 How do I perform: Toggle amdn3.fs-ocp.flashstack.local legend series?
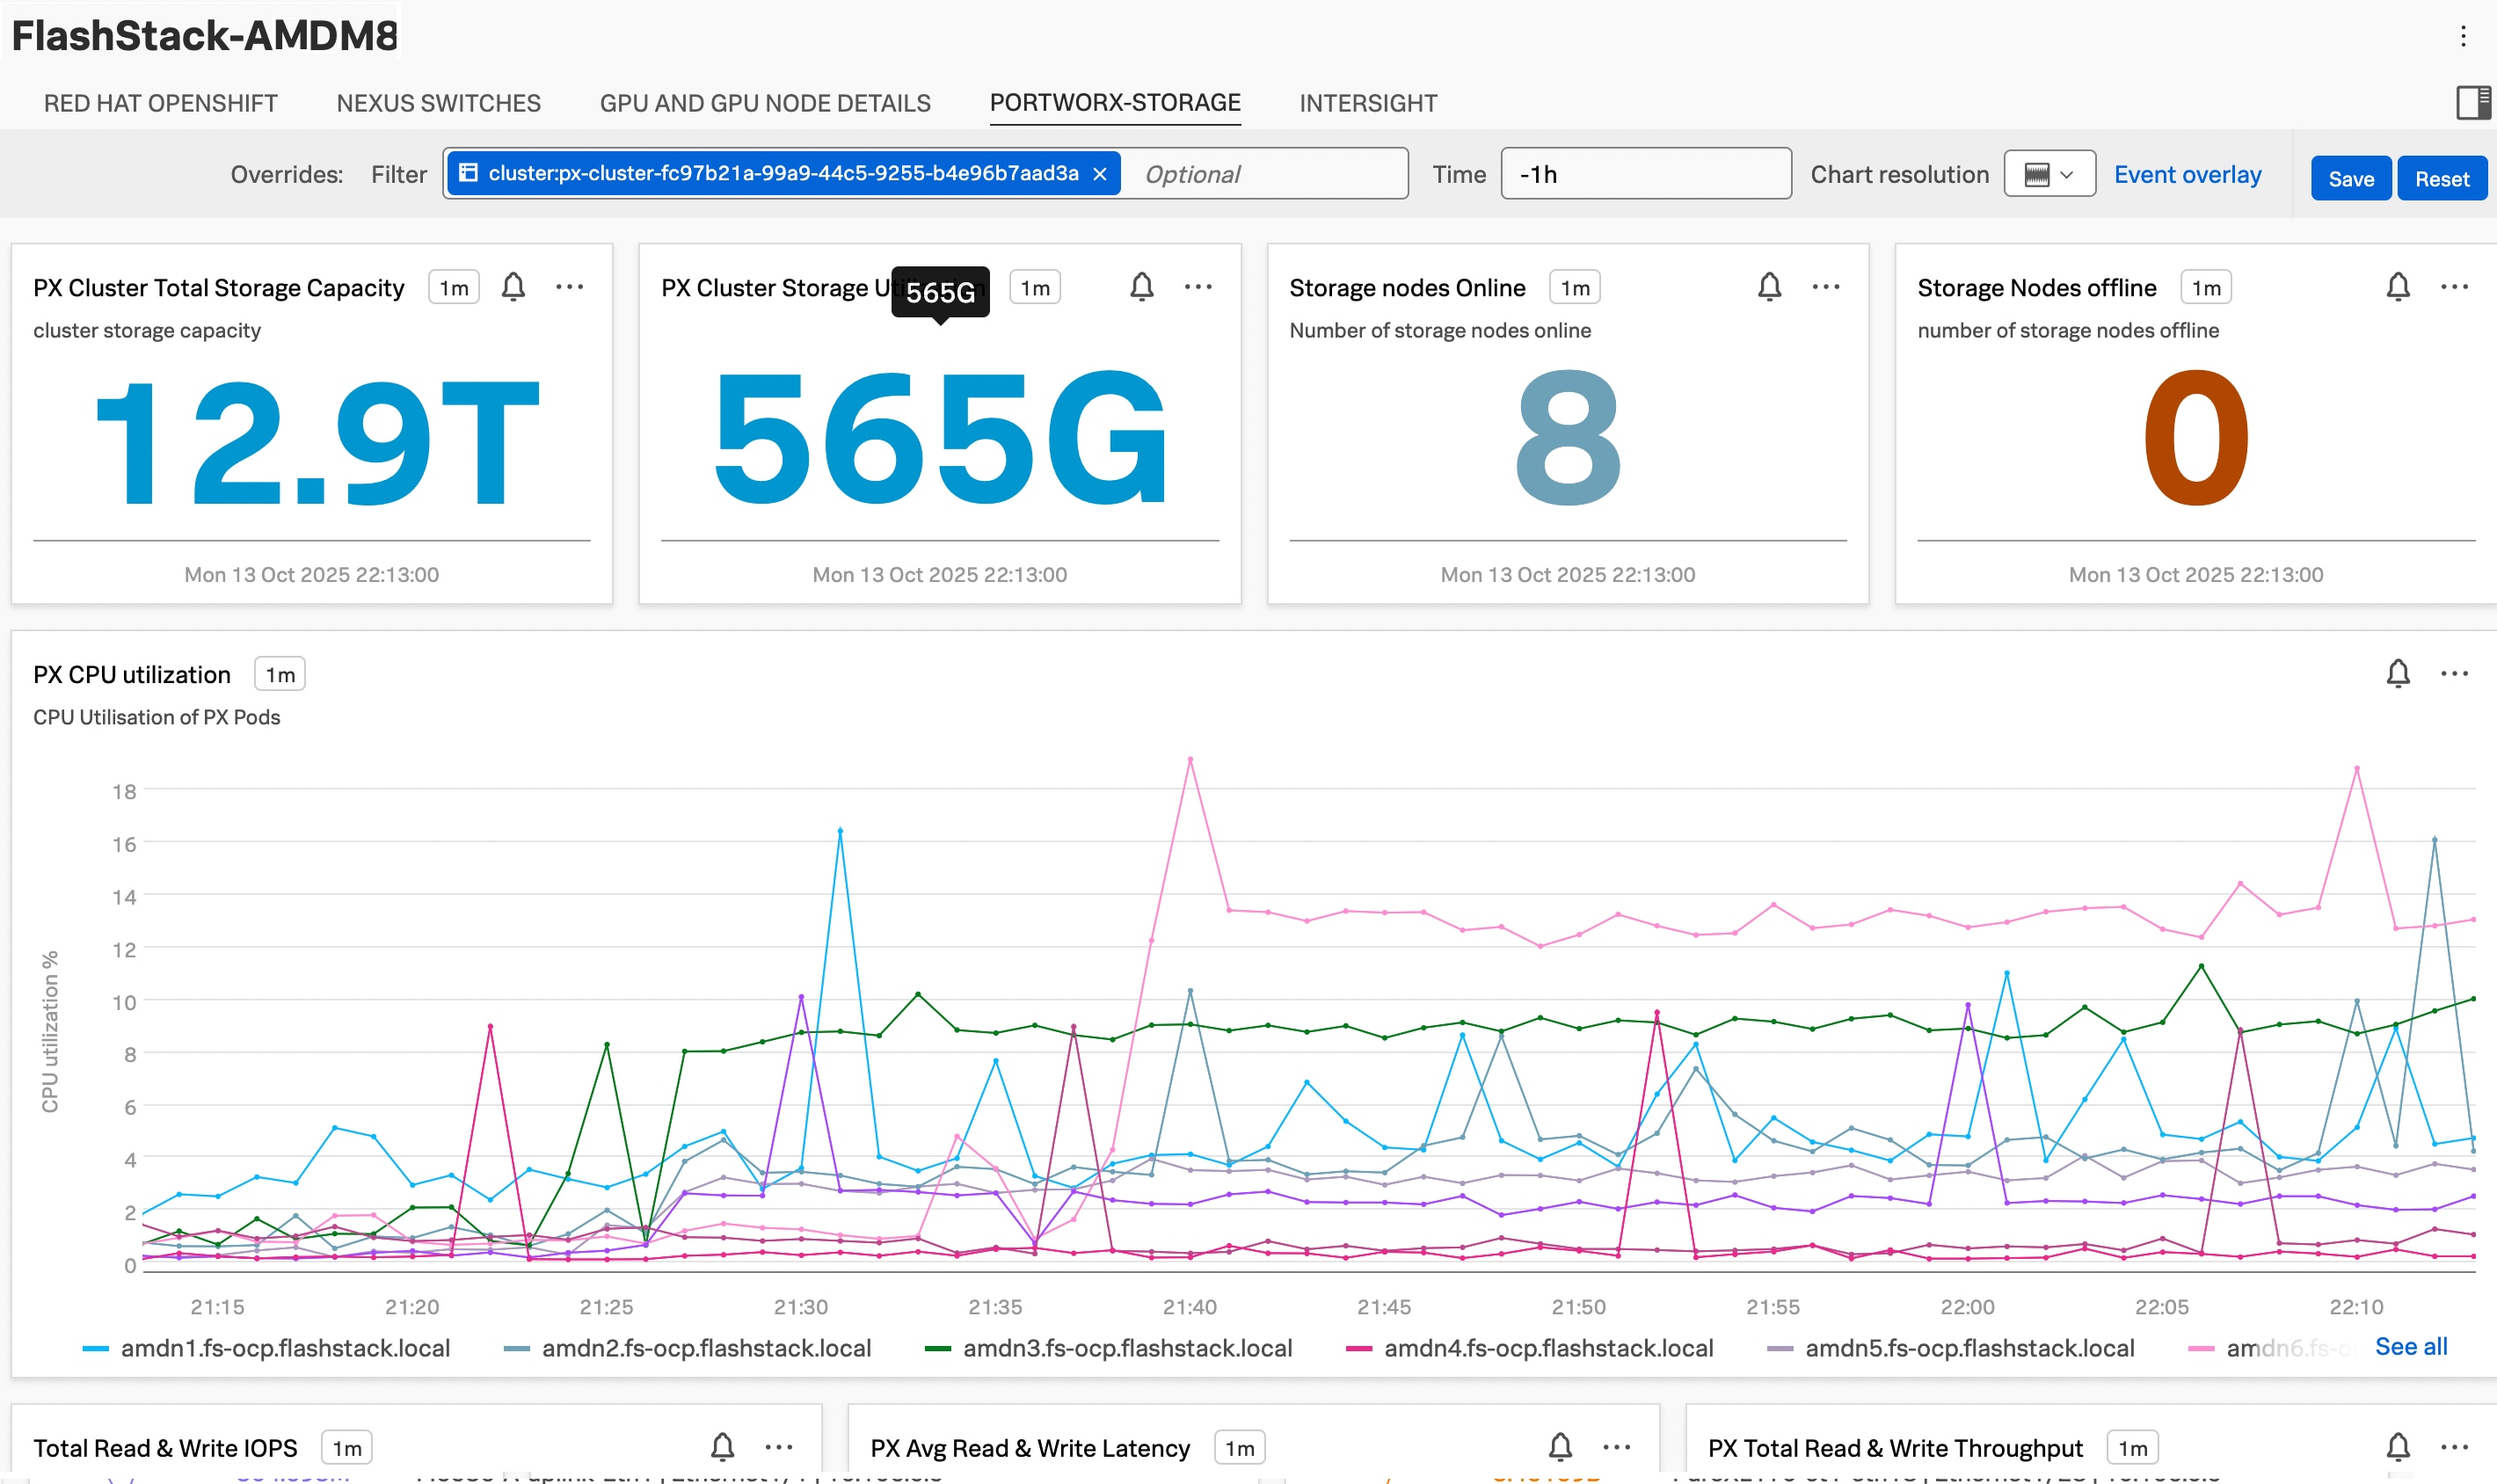pos(1126,1348)
